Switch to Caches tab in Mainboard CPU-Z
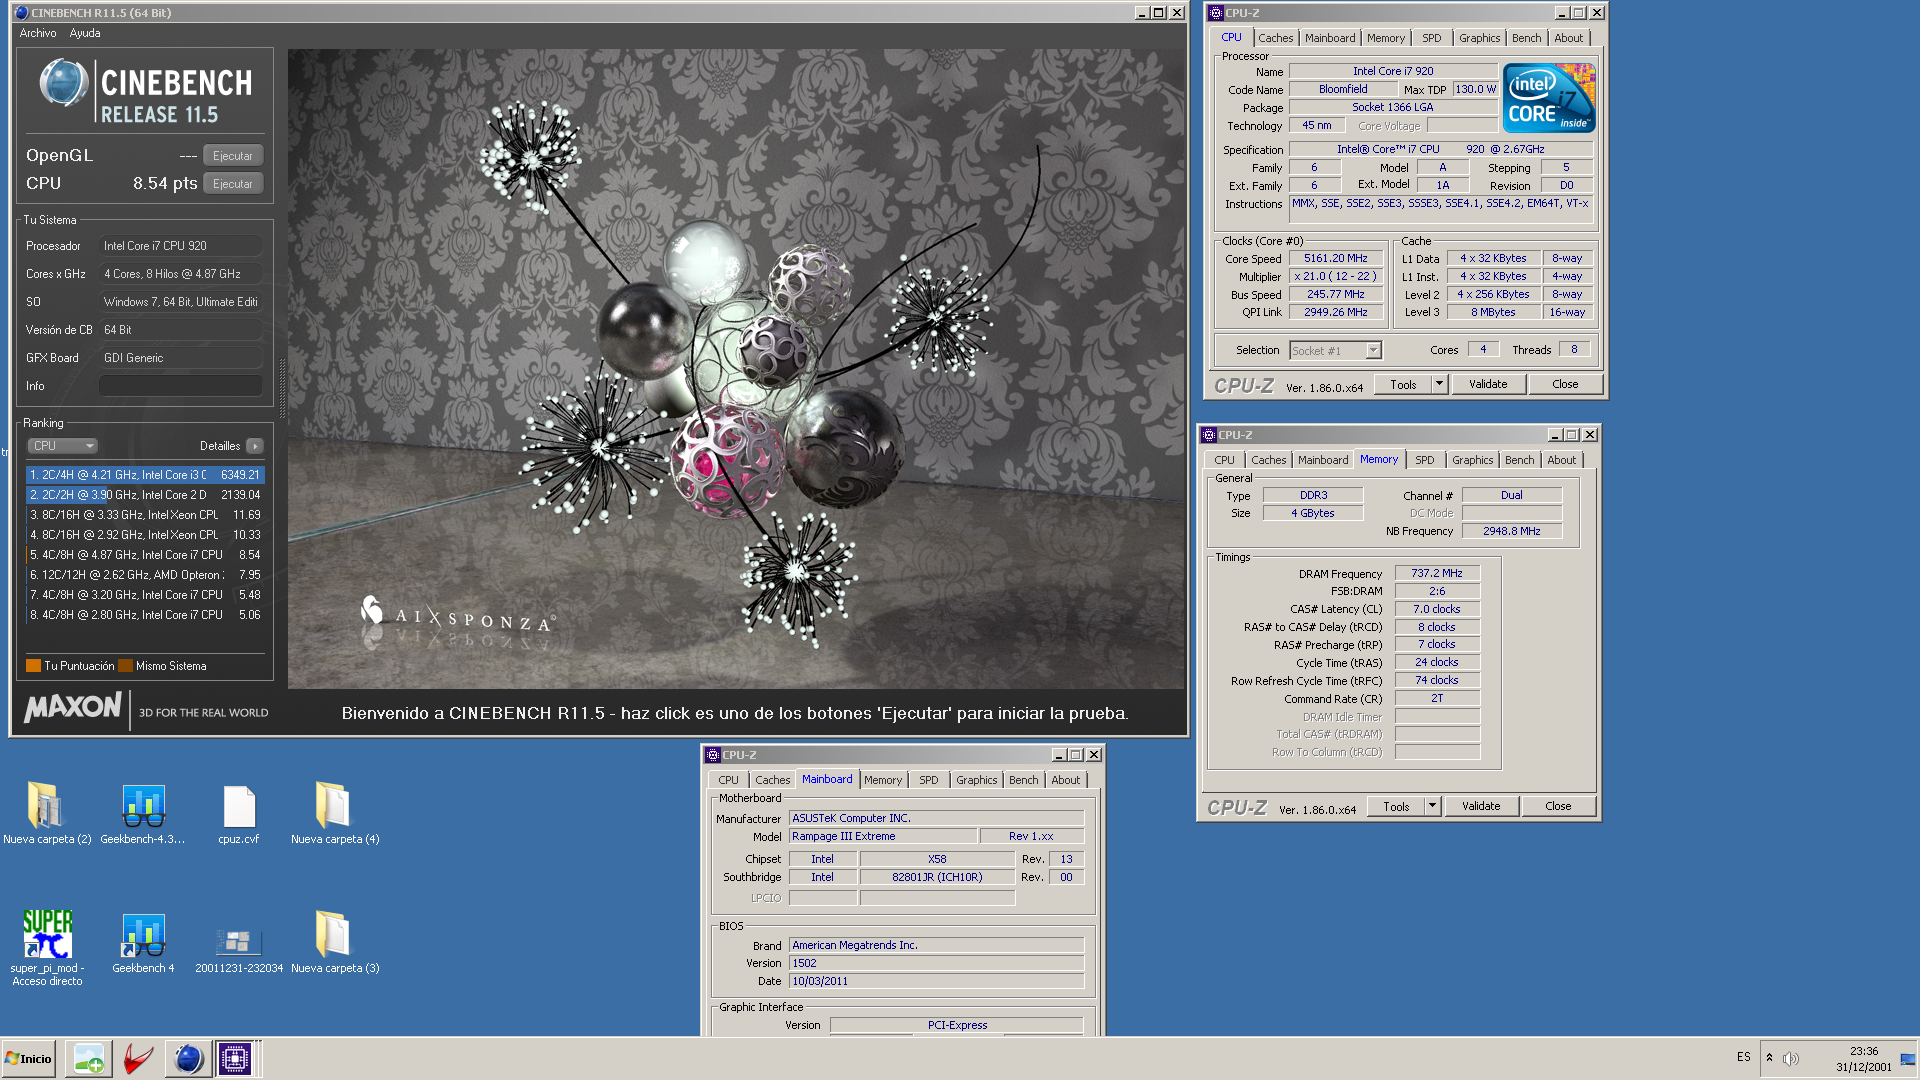The height and width of the screenshot is (1080, 1920). (772, 780)
